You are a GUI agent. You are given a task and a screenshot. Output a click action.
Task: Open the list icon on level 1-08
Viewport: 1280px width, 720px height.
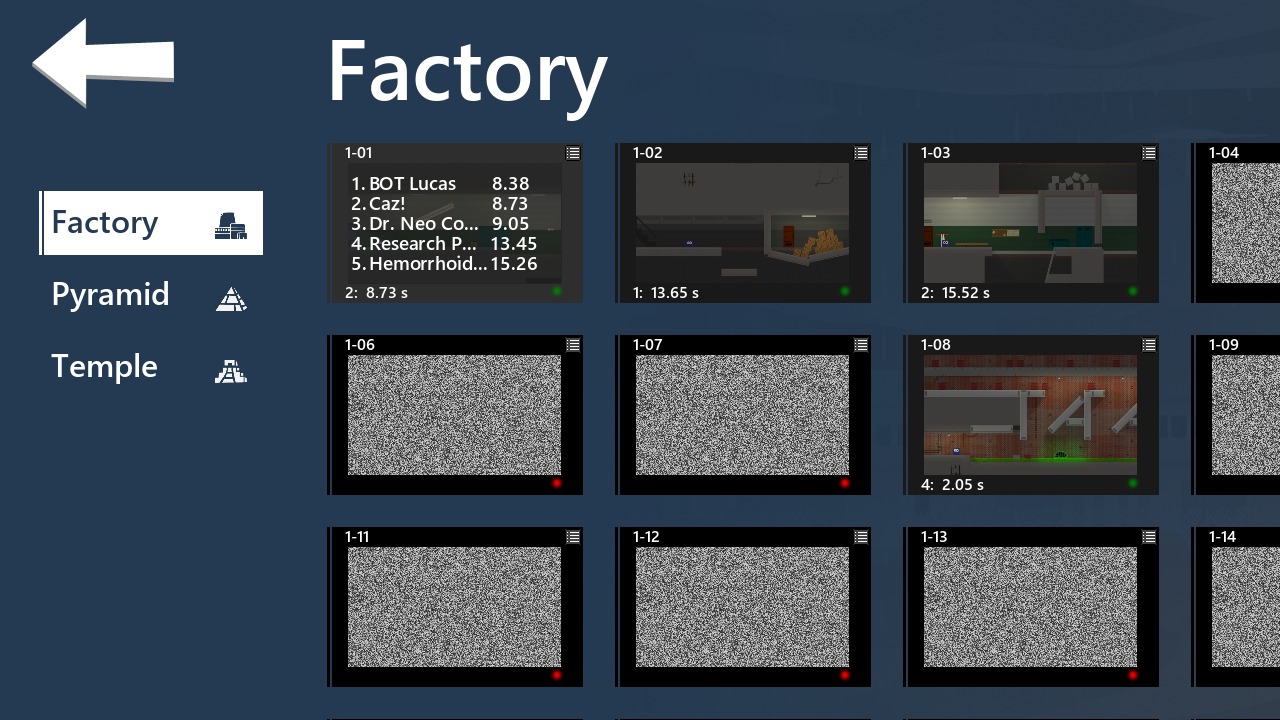point(1149,345)
